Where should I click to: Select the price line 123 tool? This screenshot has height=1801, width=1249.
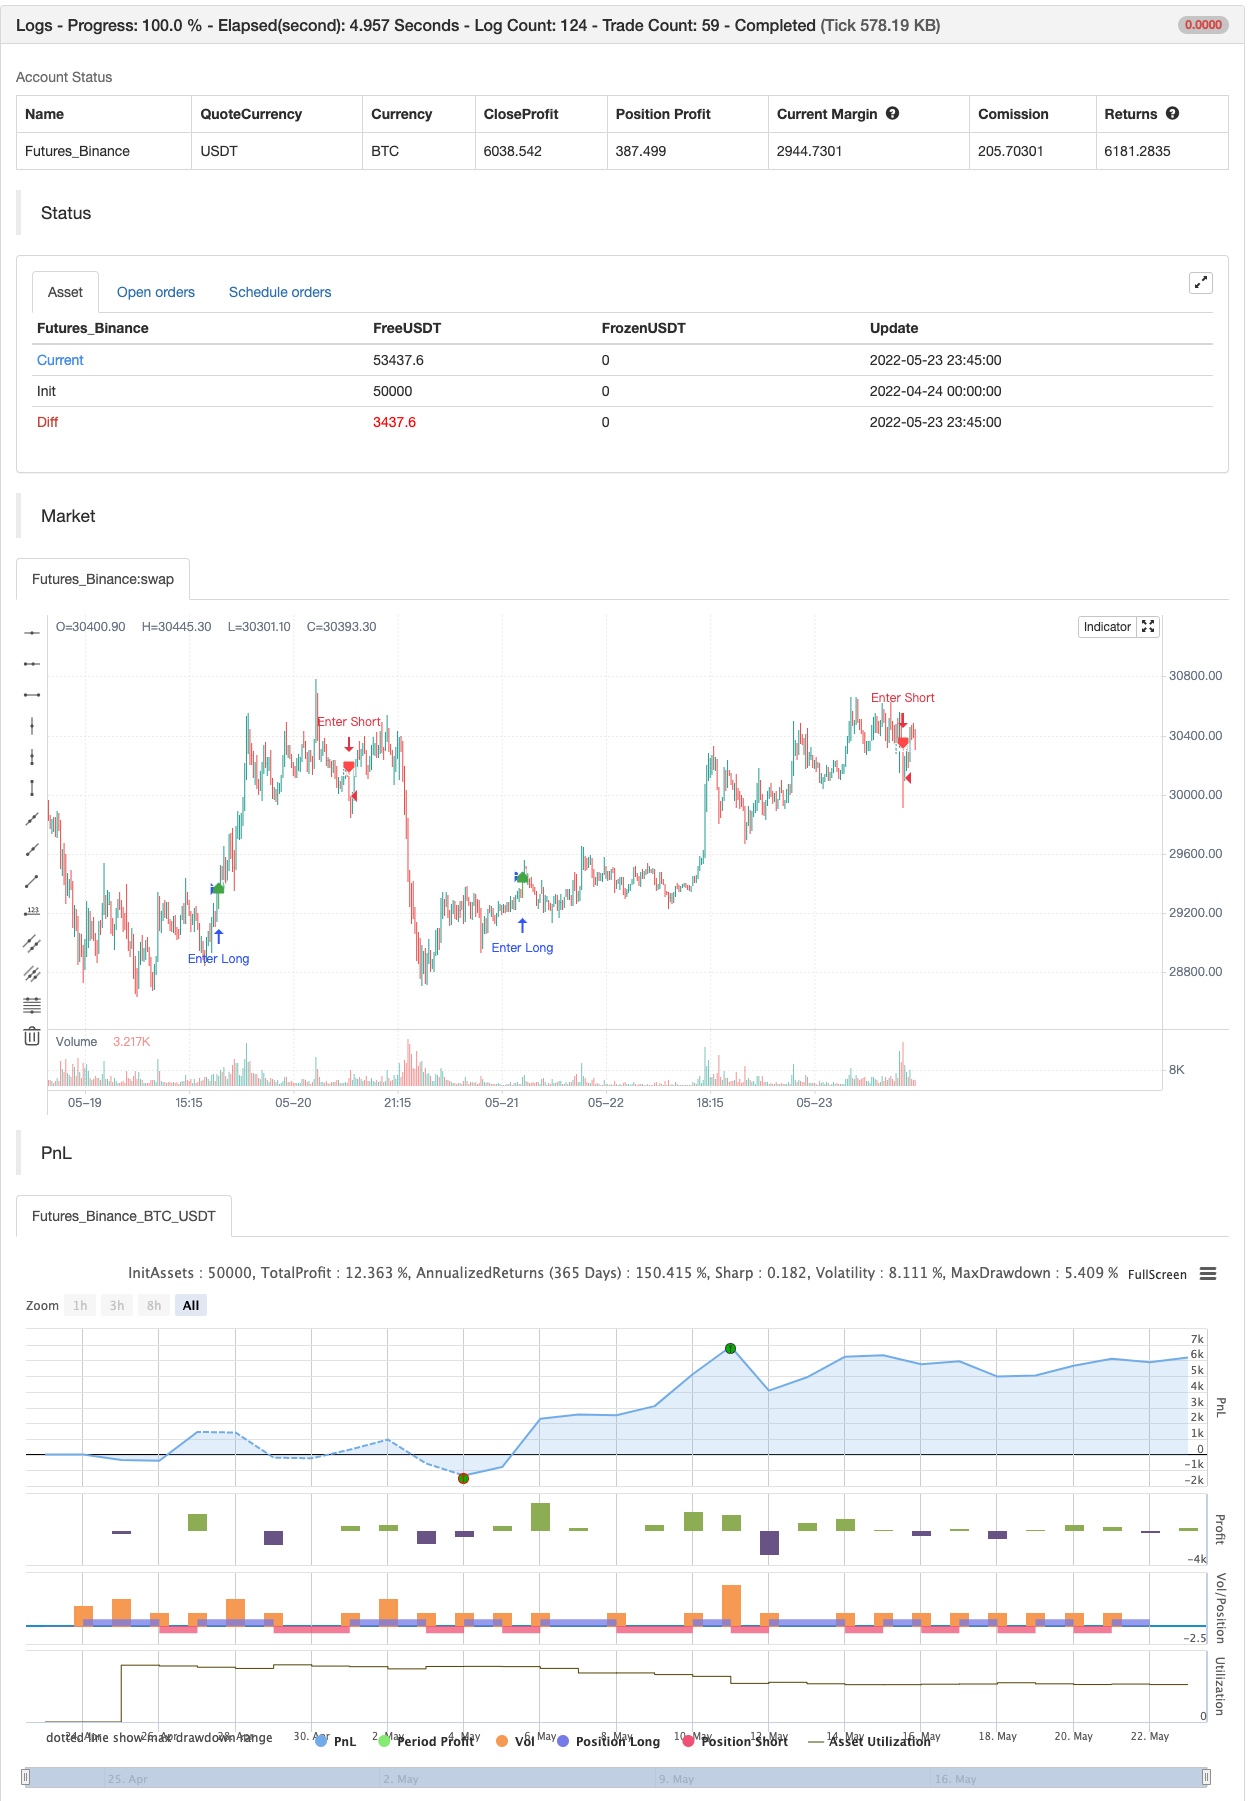[x=32, y=912]
